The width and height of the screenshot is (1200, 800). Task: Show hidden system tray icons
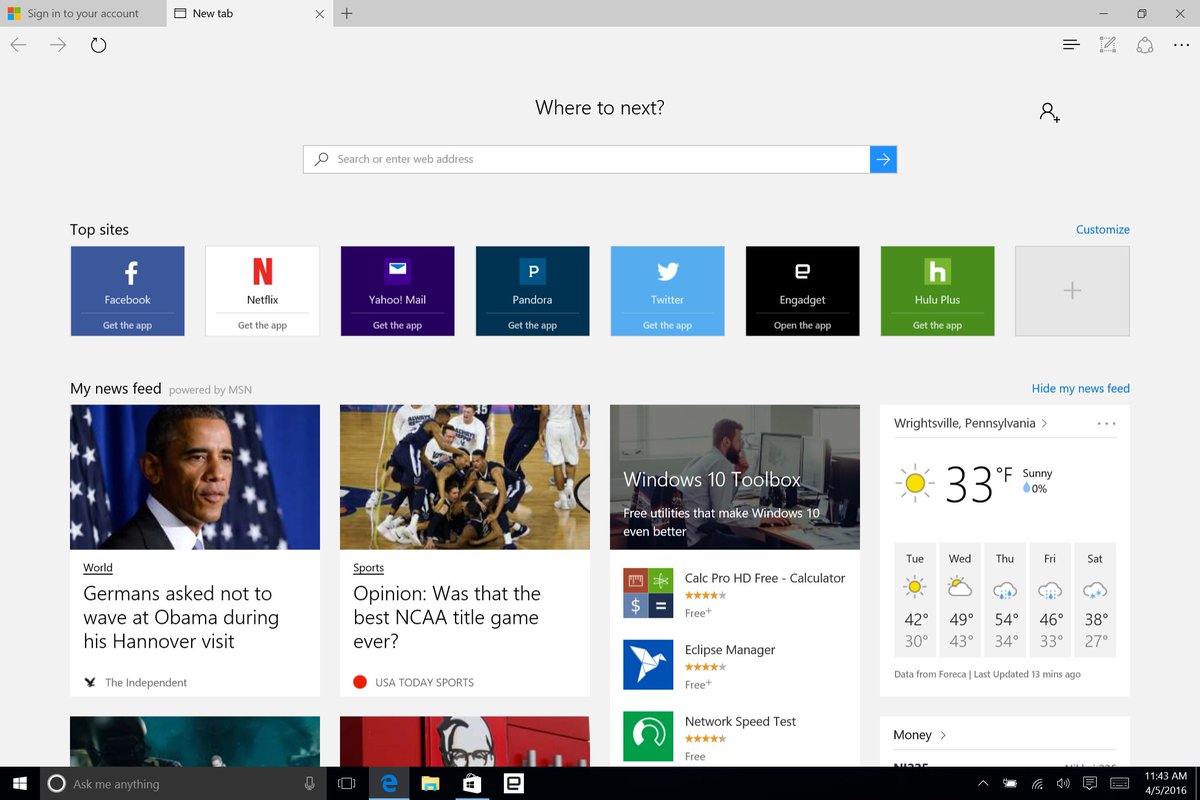point(983,783)
